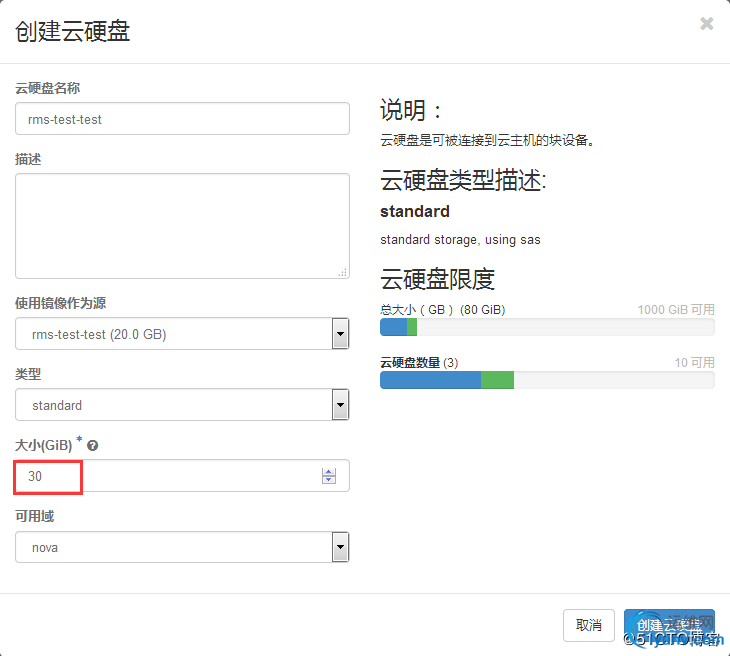Click the description text area
The width and height of the screenshot is (730, 656).
[x=182, y=226]
